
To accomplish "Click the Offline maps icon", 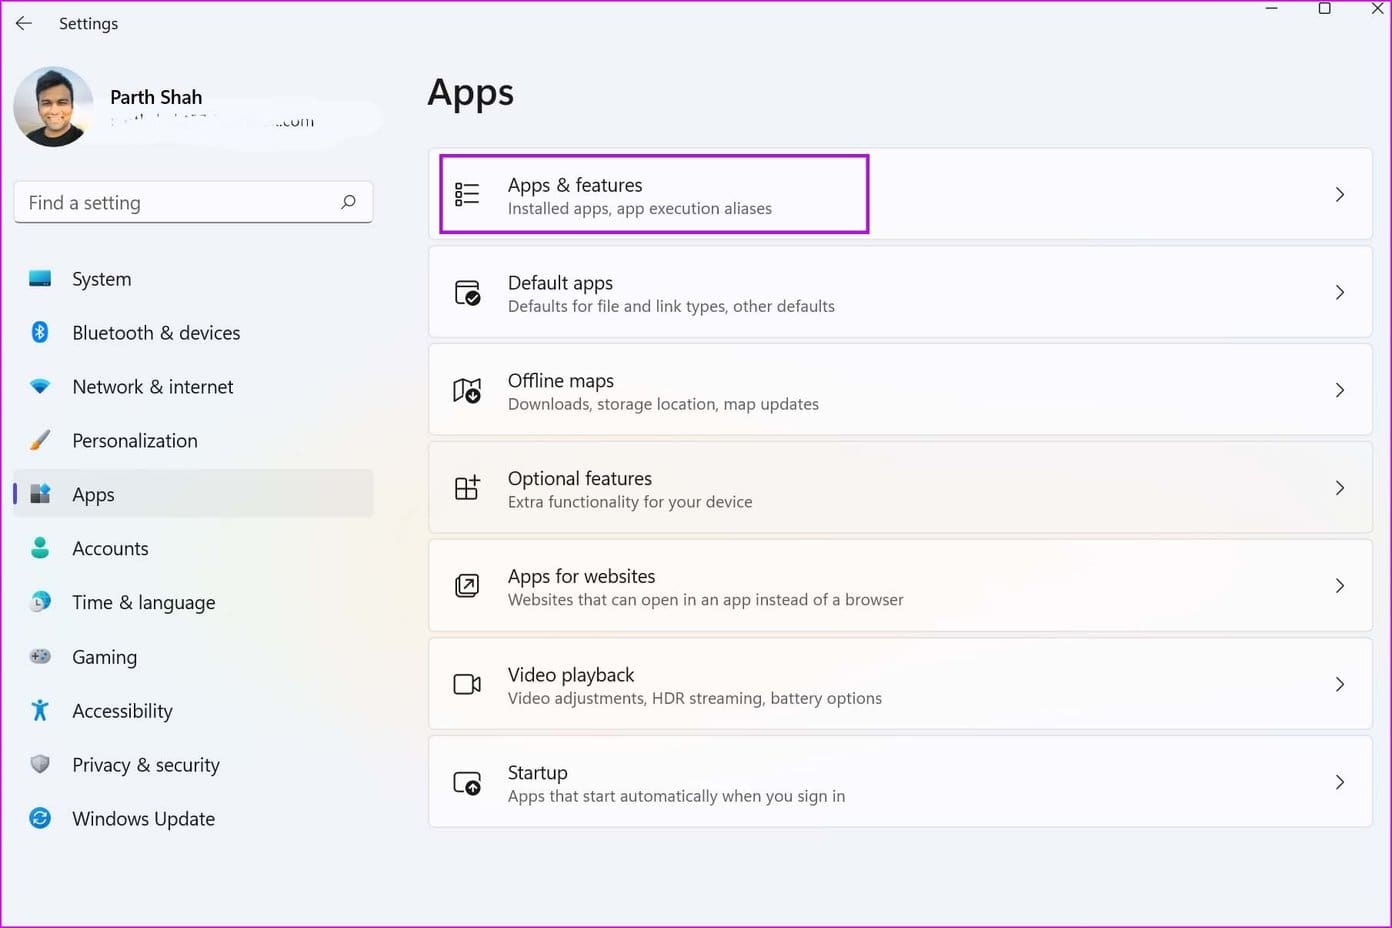I will coord(467,390).
